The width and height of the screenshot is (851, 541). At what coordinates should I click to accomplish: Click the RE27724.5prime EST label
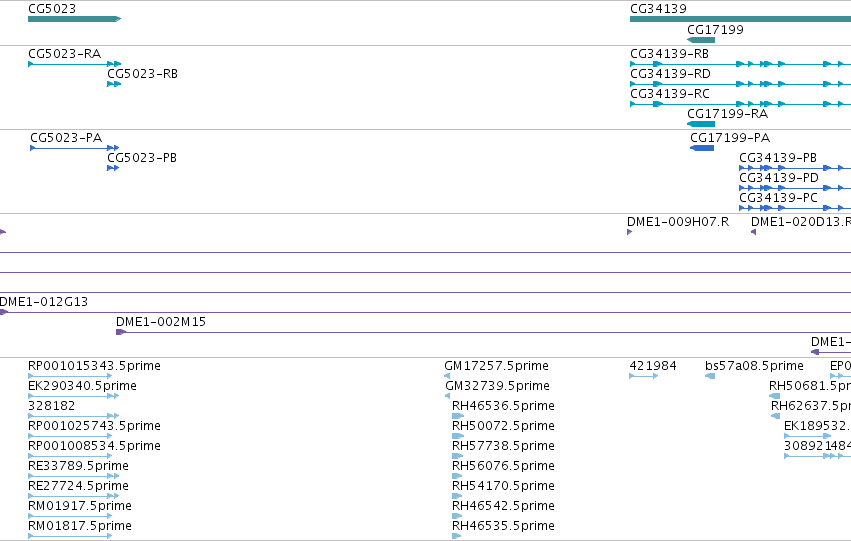78,486
